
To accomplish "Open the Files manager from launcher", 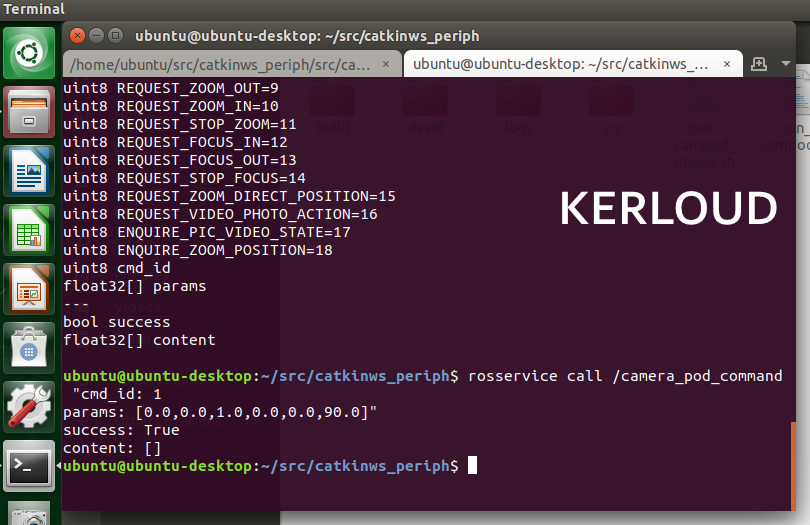I will point(29,112).
